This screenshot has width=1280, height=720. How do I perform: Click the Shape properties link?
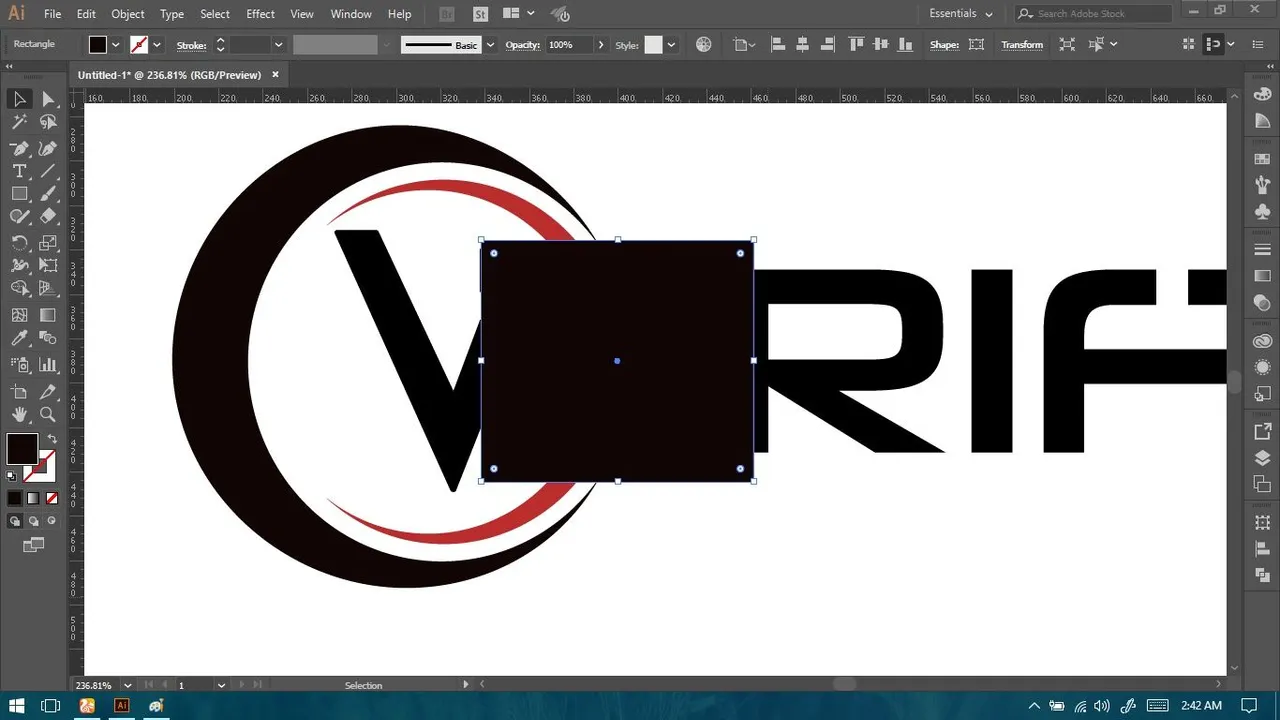click(944, 45)
